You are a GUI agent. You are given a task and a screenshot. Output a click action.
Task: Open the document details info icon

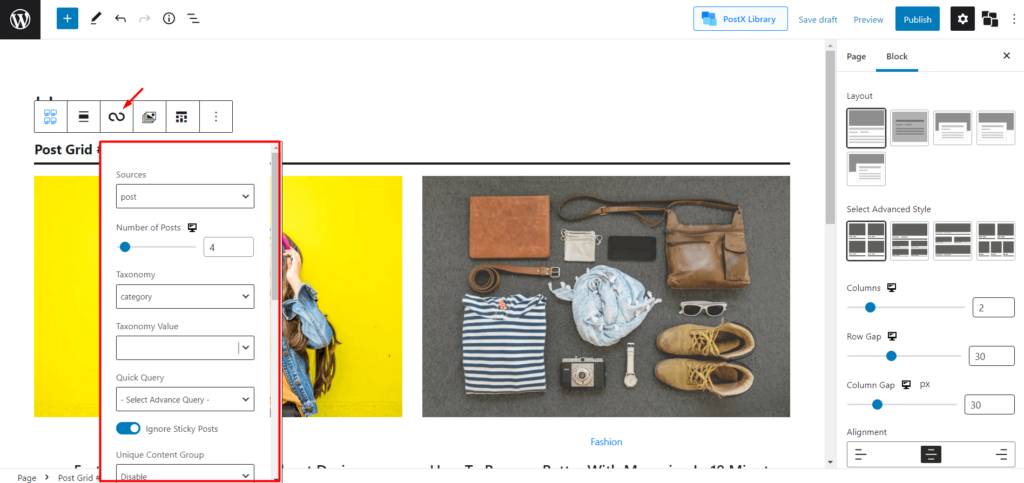[x=169, y=19]
